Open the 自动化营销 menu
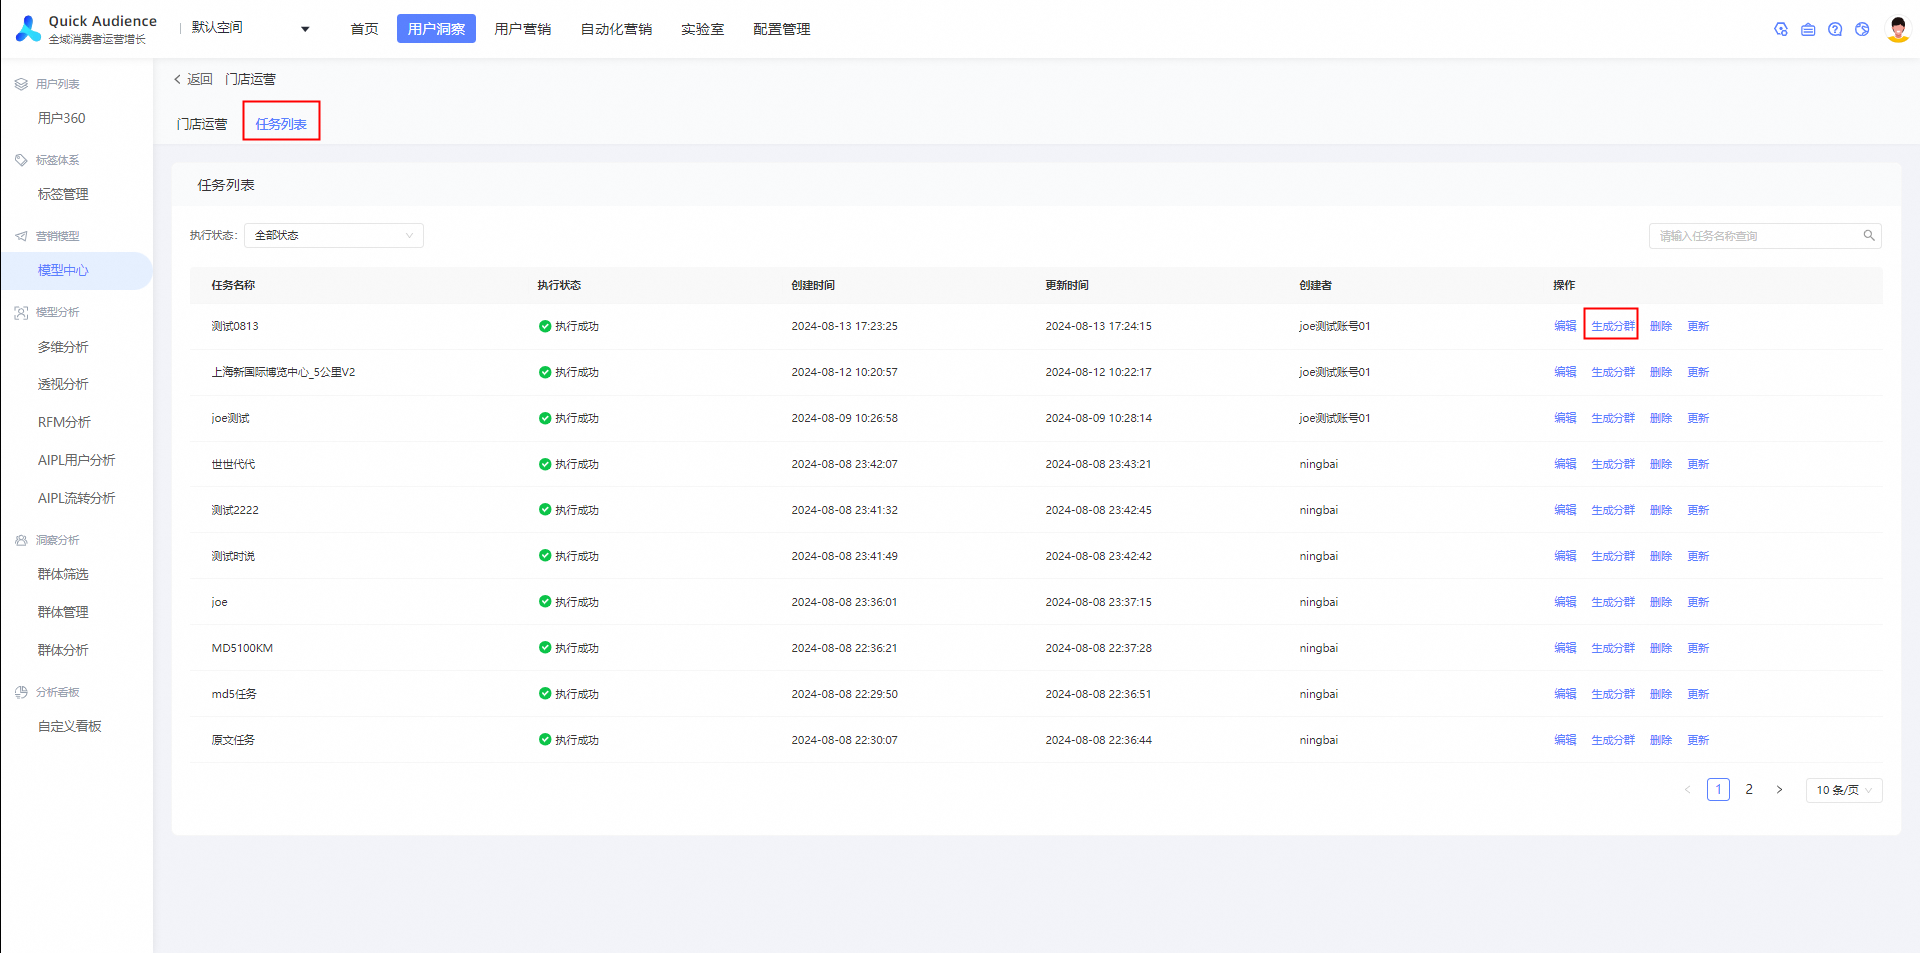The height and width of the screenshot is (953, 1920). (x=616, y=29)
